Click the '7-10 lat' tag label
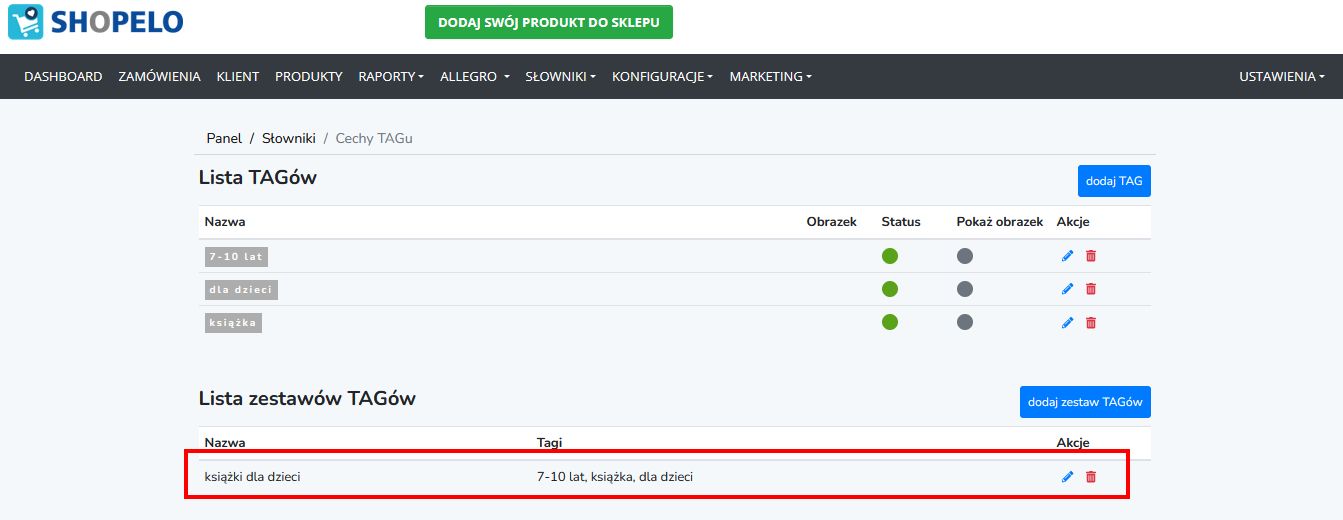 (x=236, y=257)
